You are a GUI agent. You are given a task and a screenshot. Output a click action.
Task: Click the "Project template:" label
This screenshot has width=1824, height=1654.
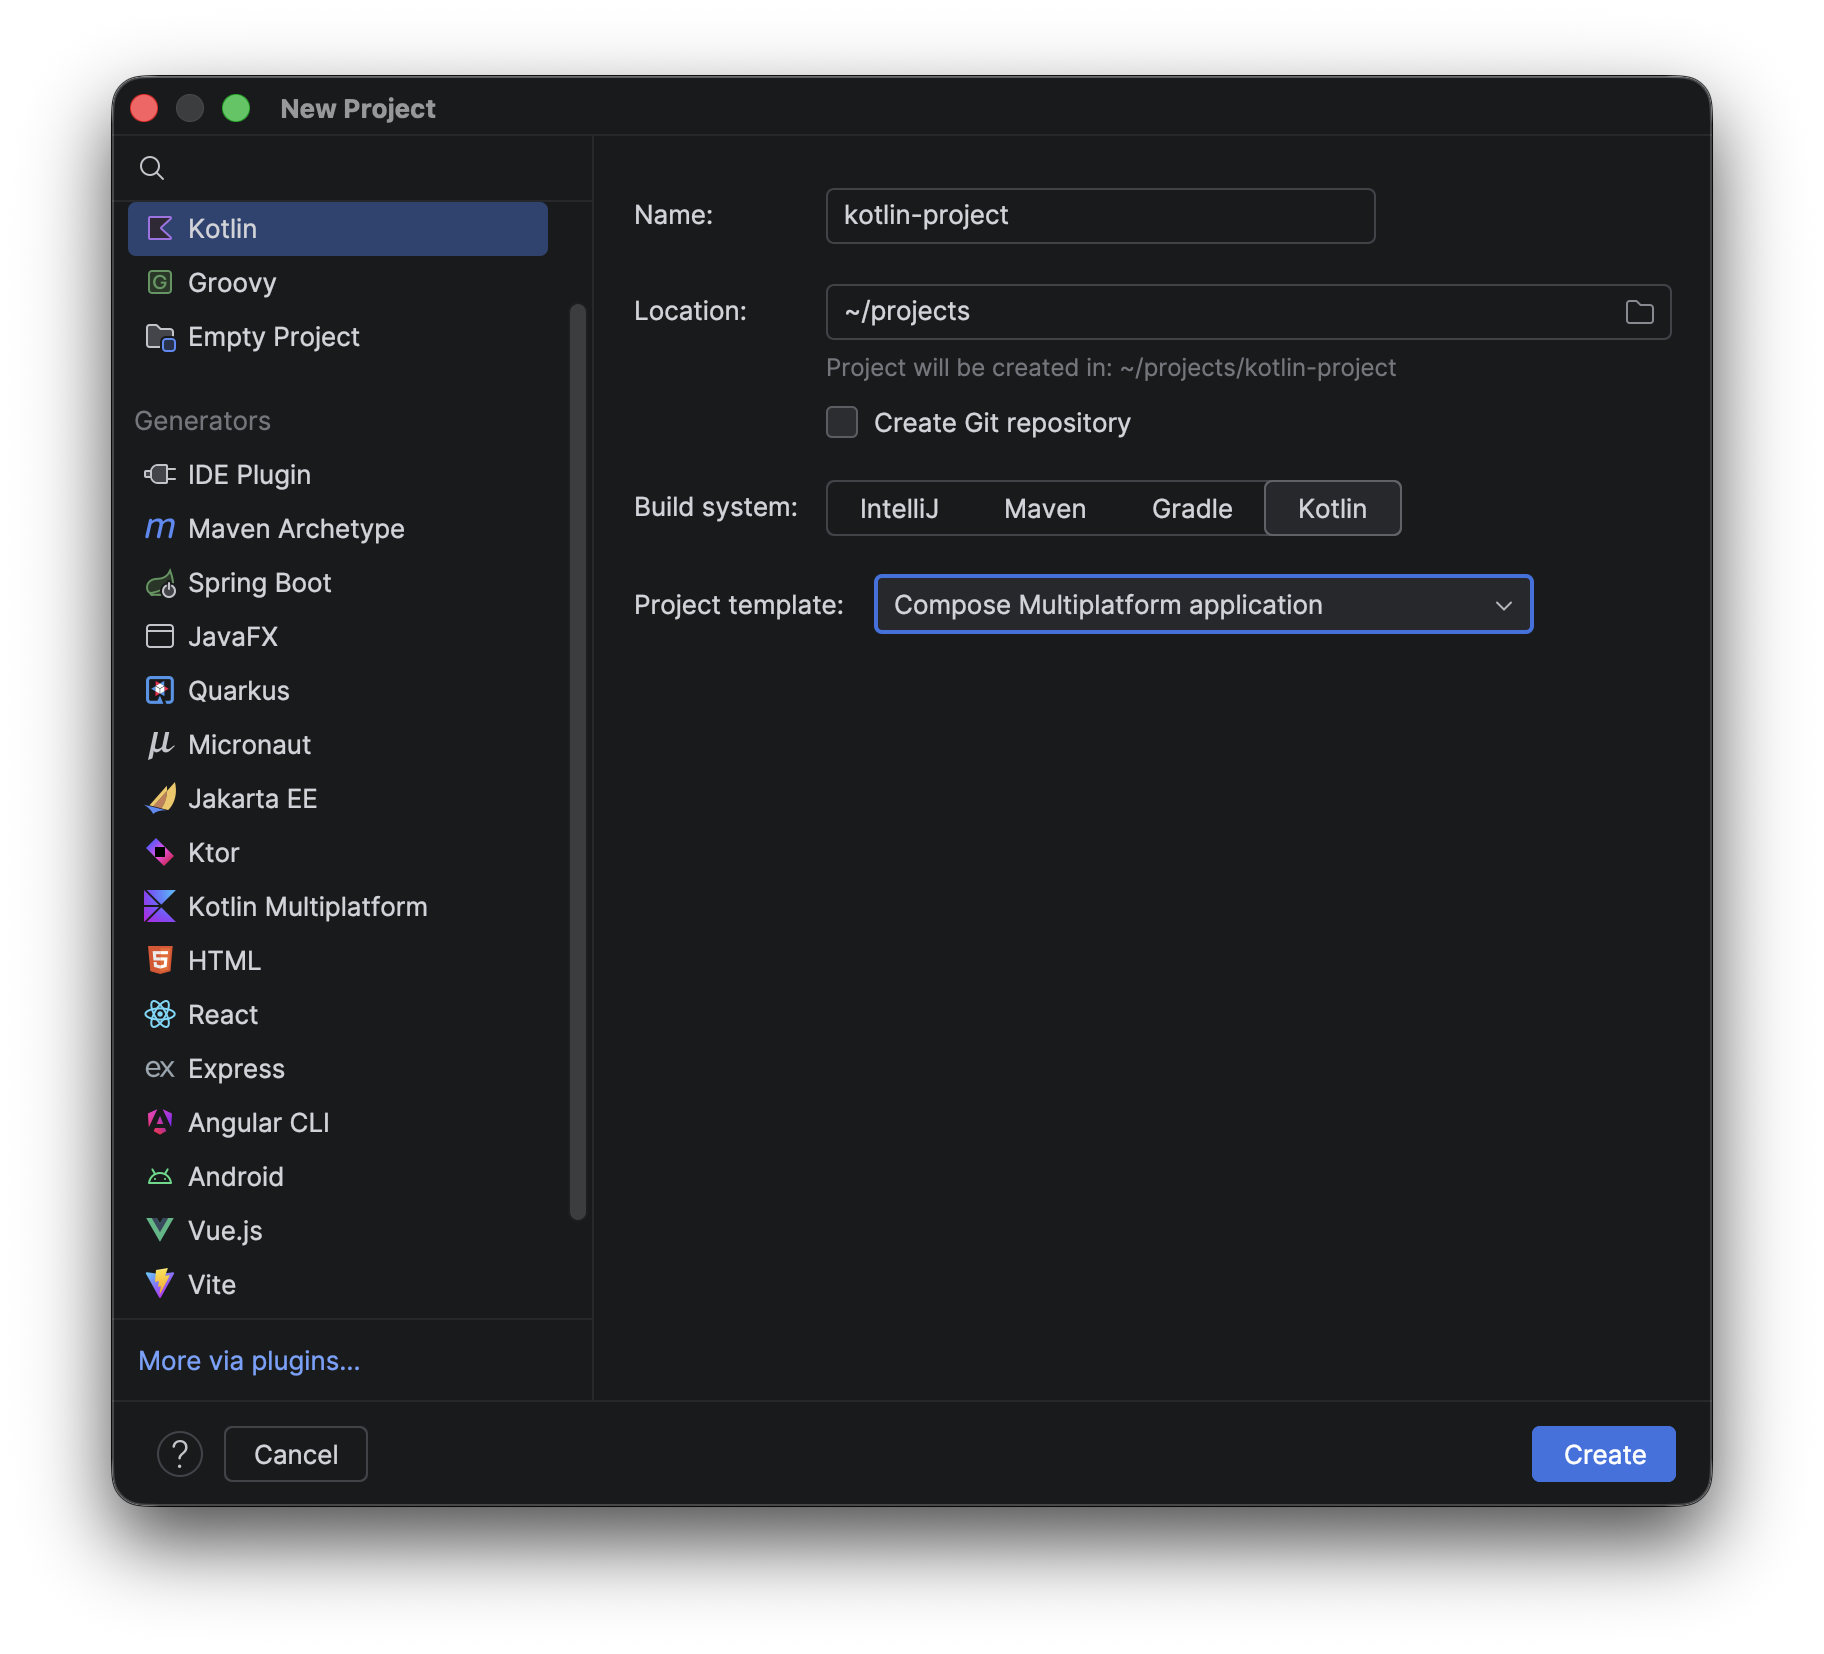[x=739, y=605]
